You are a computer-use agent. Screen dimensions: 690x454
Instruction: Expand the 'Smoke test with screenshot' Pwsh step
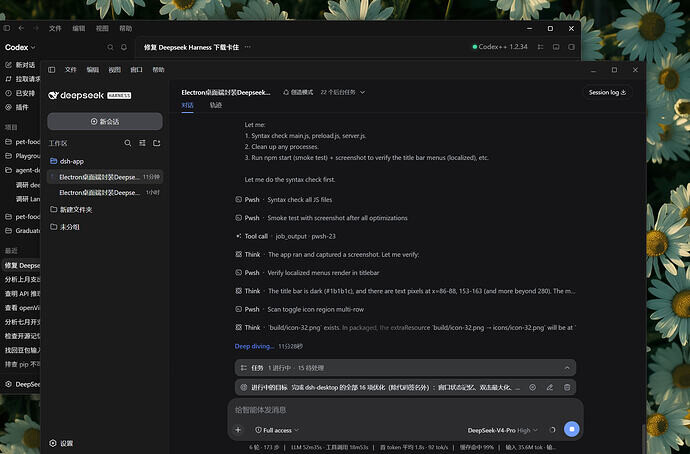(321, 218)
